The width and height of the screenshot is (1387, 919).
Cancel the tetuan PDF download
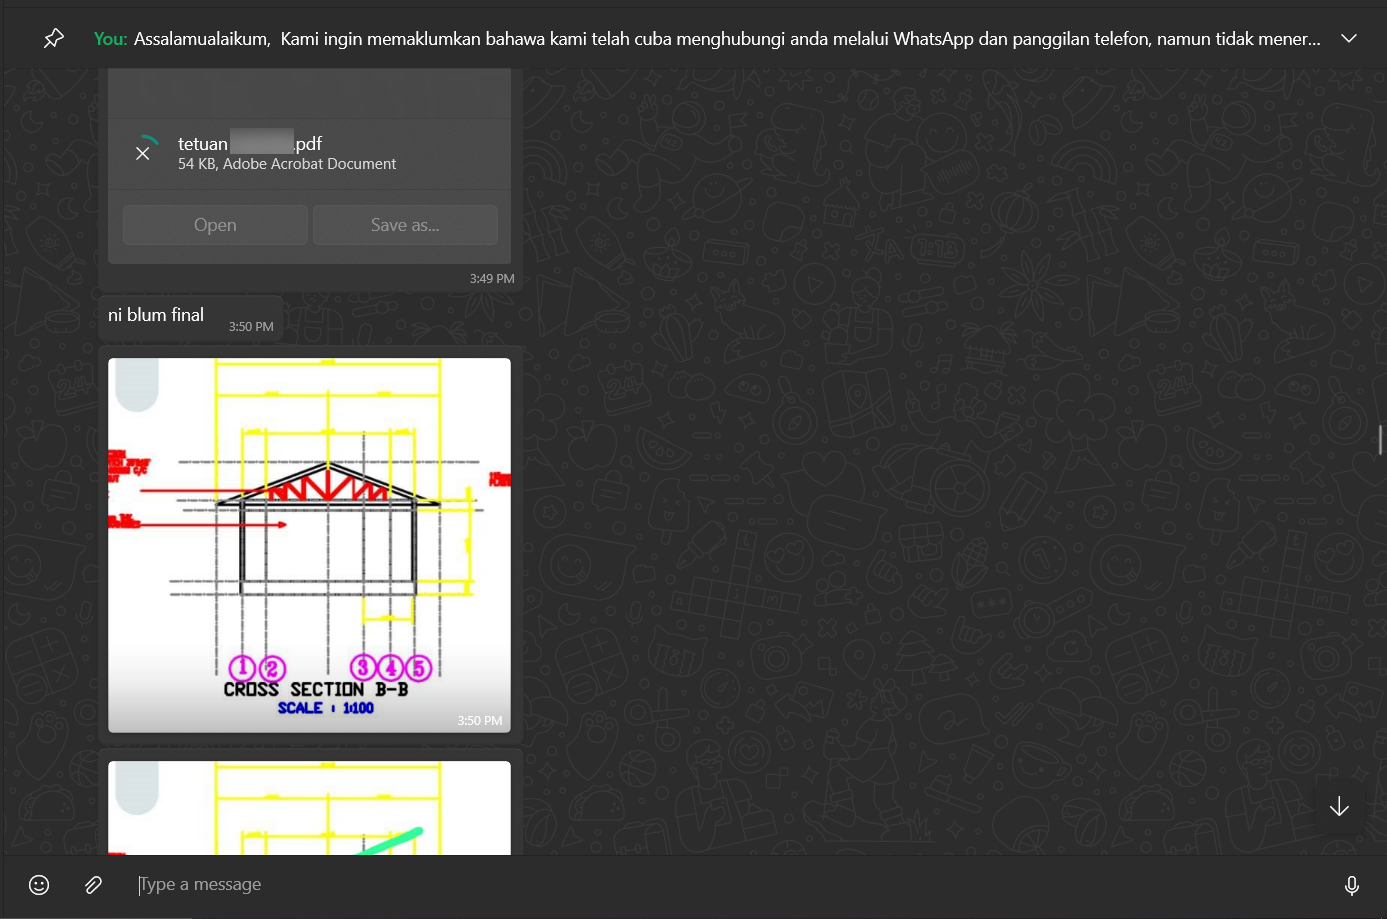[143, 153]
